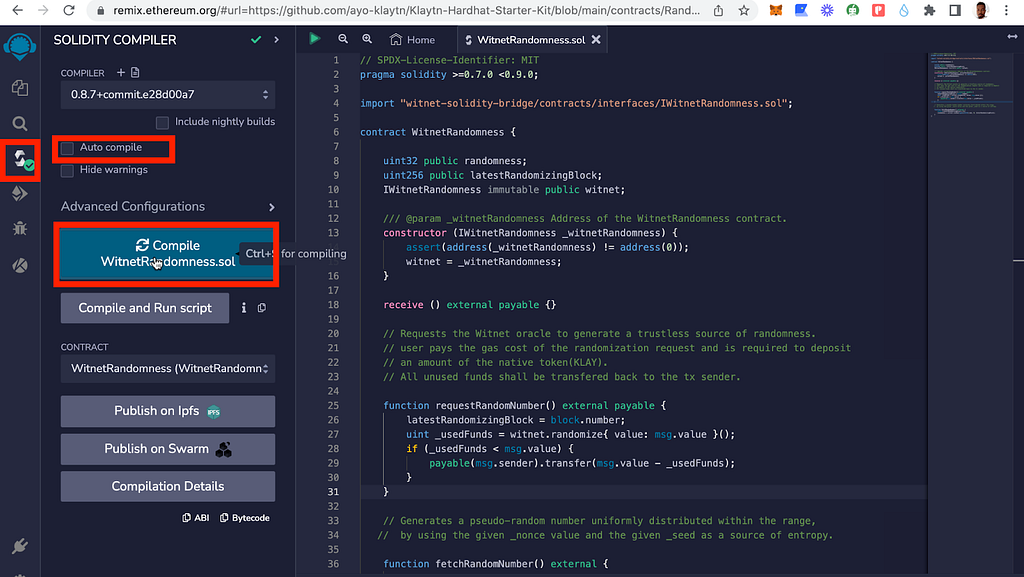Screen dimensions: 1024x577
Task: Copy Bytecode to clipboard
Action: pos(245,518)
